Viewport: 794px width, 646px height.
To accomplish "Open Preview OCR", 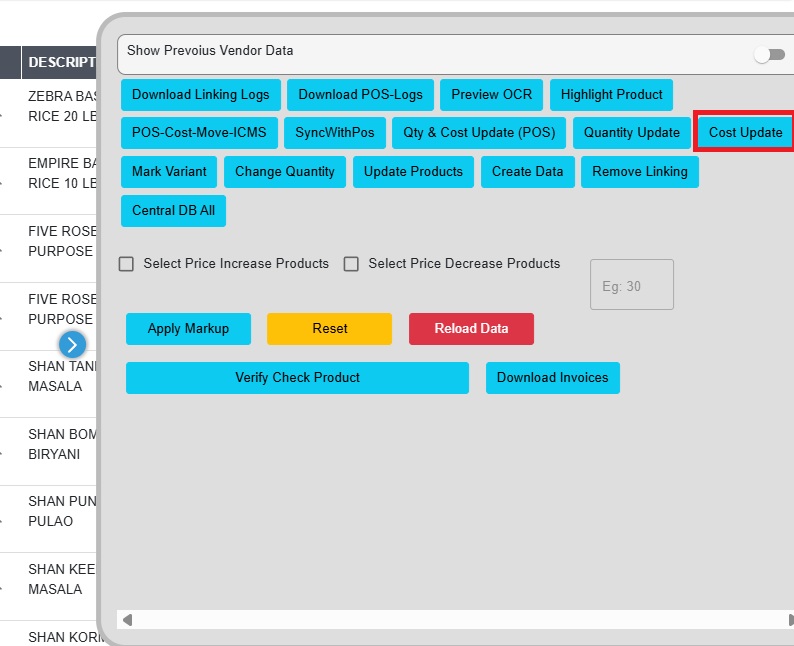I will pyautogui.click(x=491, y=95).
